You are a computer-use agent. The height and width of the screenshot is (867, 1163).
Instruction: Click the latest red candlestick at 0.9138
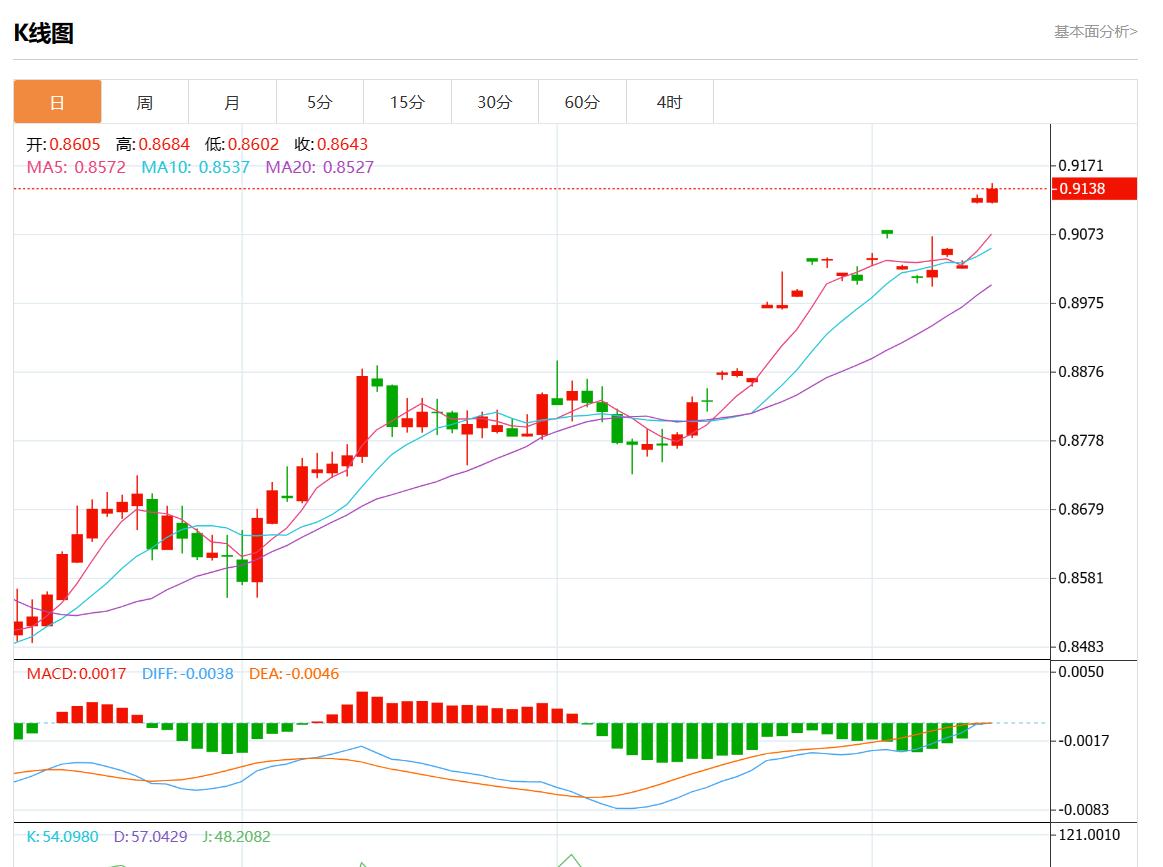pos(992,194)
